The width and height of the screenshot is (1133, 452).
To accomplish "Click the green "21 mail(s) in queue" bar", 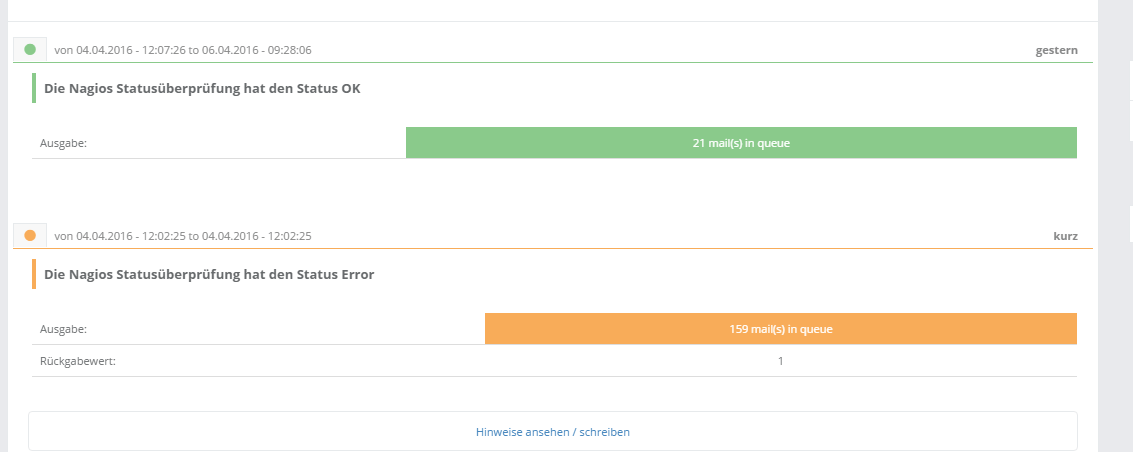I will click(x=741, y=143).
